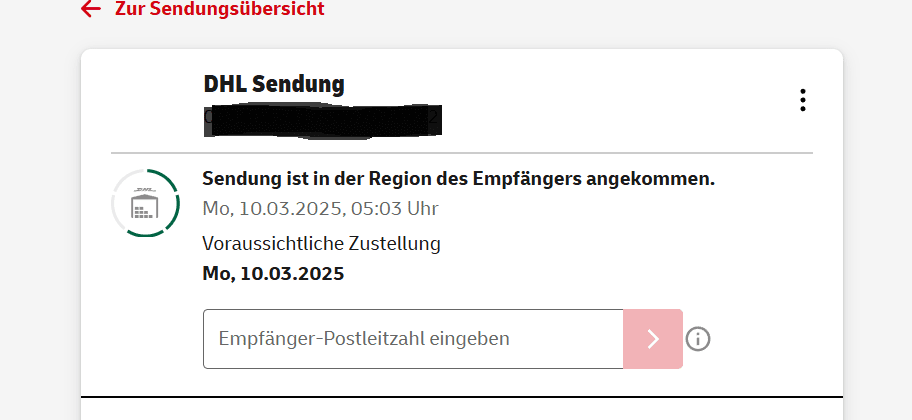
Task: Select the blacked-out tracking number
Action: (323, 121)
